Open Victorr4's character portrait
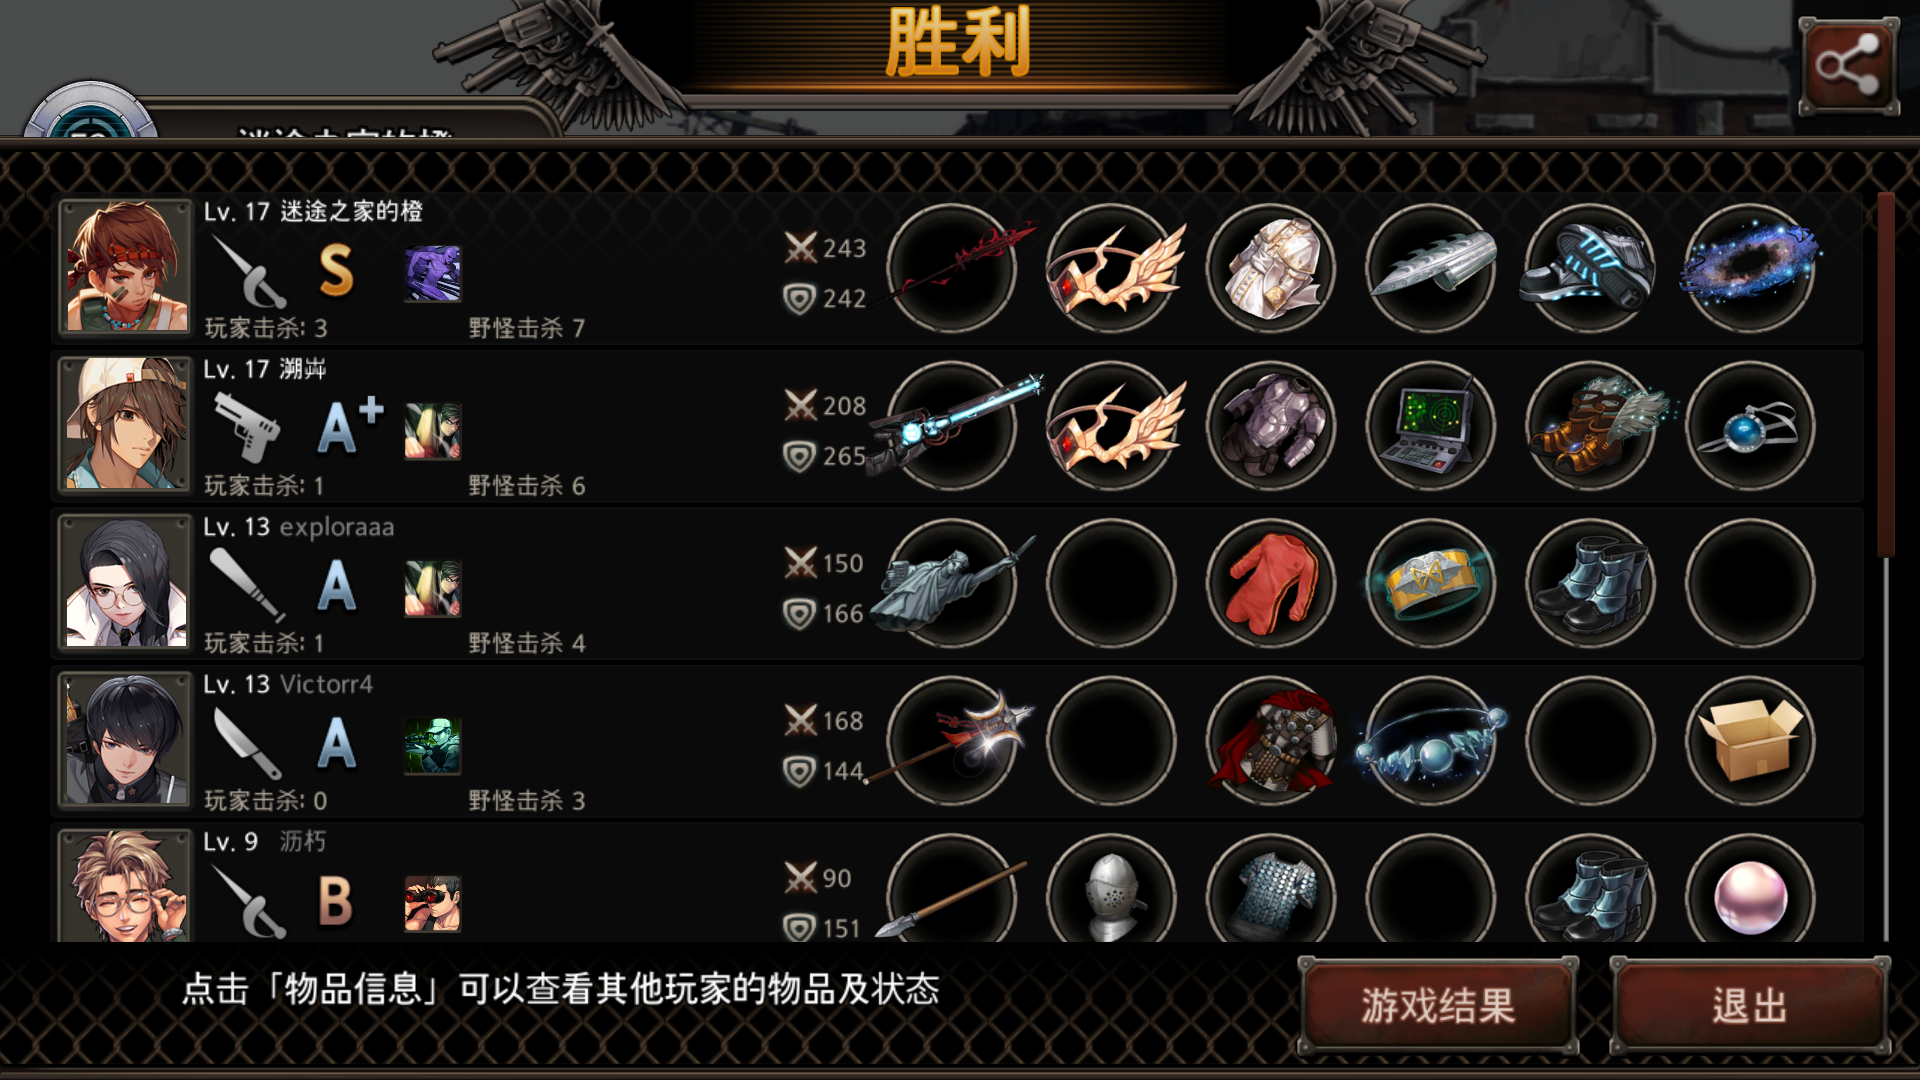This screenshot has height=1080, width=1920. point(125,740)
